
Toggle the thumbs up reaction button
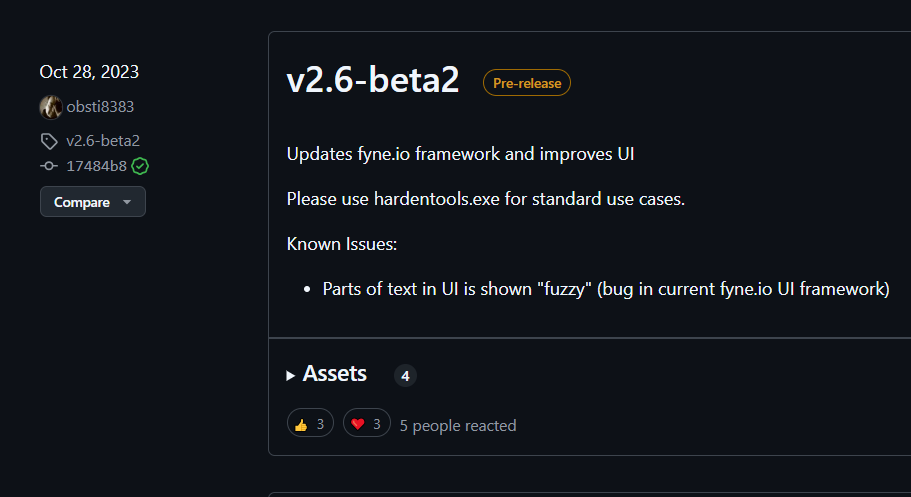click(310, 424)
